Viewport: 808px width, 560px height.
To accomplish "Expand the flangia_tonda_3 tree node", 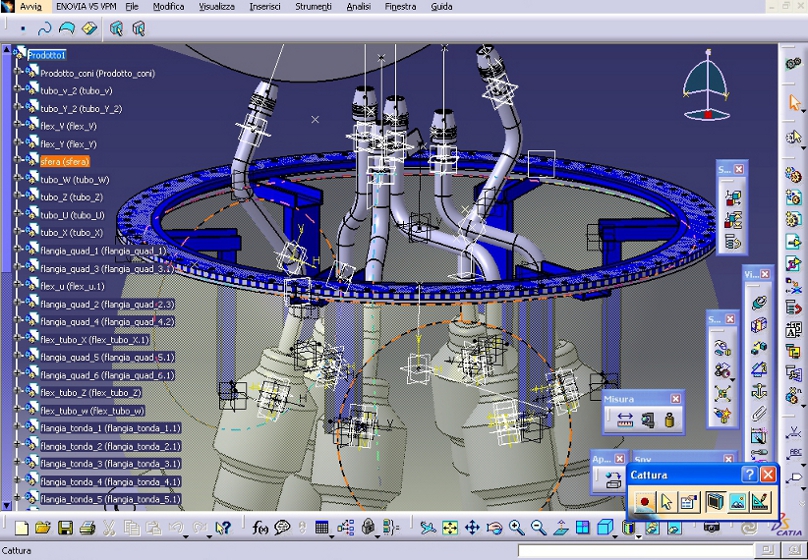I will click(x=17, y=464).
